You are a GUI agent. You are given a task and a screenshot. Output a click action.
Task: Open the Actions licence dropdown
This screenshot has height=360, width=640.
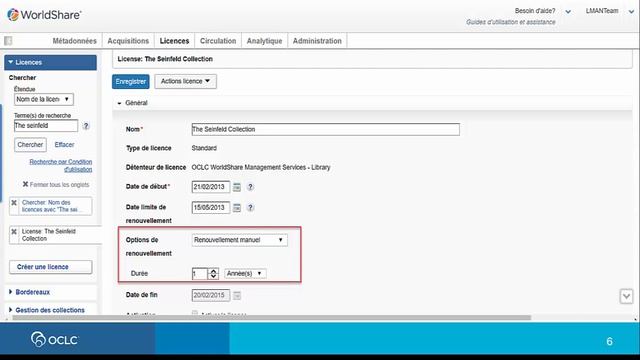click(x=185, y=81)
